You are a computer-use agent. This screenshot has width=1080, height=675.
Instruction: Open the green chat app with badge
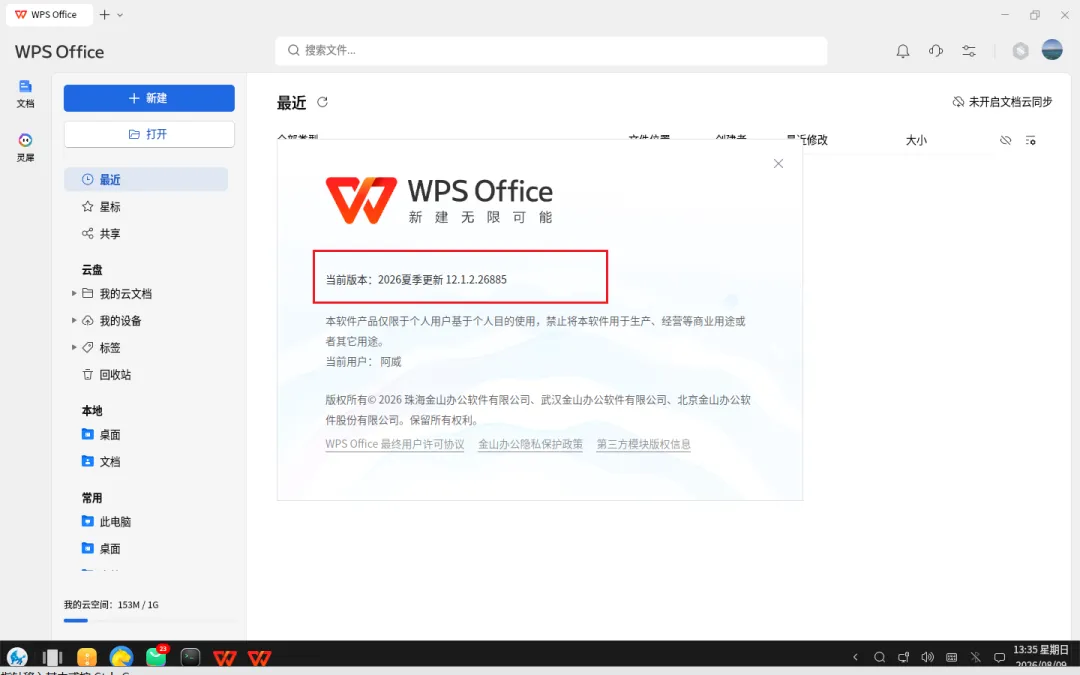click(x=156, y=656)
